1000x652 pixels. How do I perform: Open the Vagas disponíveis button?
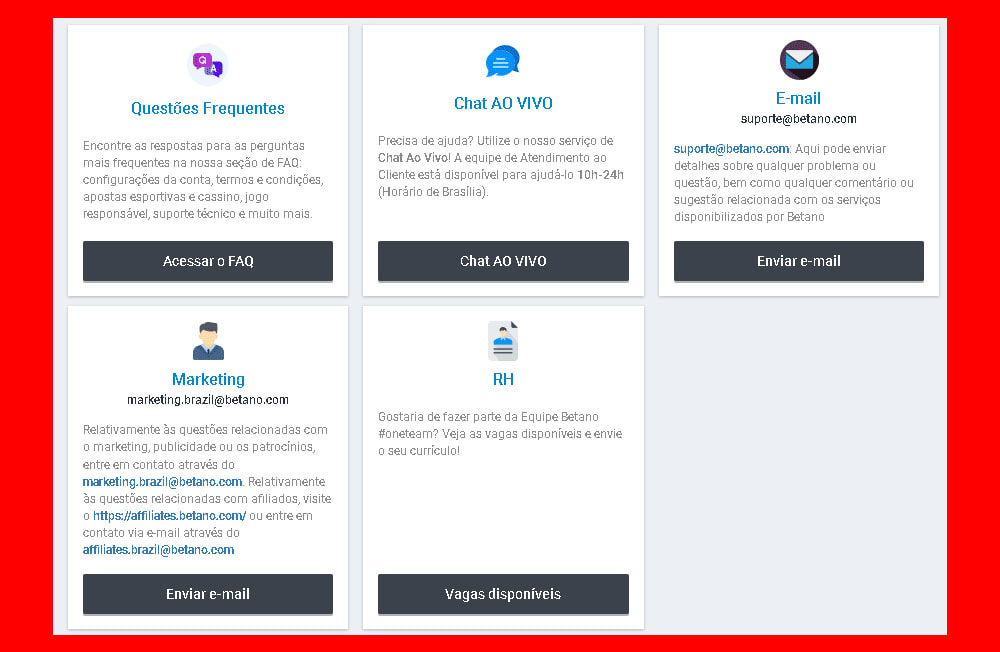[x=503, y=594]
